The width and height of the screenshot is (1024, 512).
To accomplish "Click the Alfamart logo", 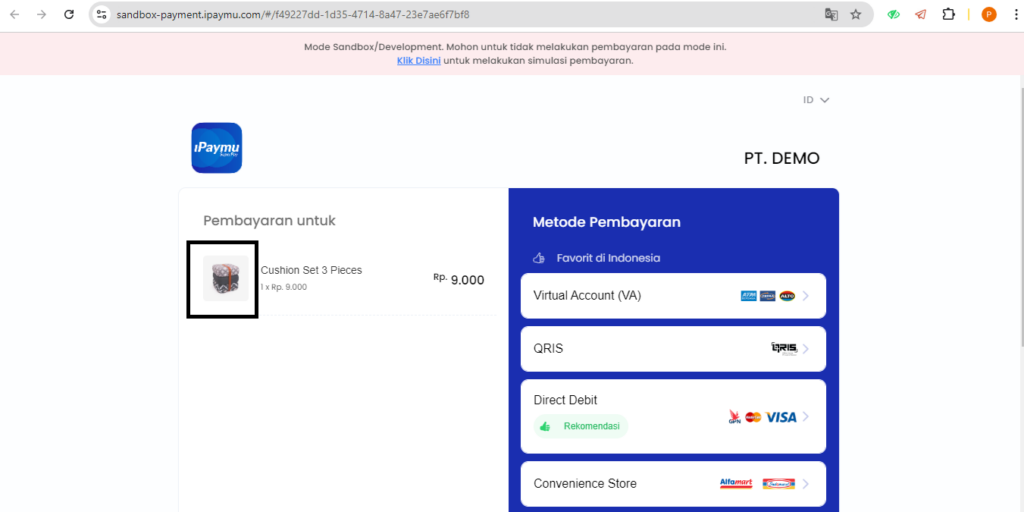I will (735, 484).
